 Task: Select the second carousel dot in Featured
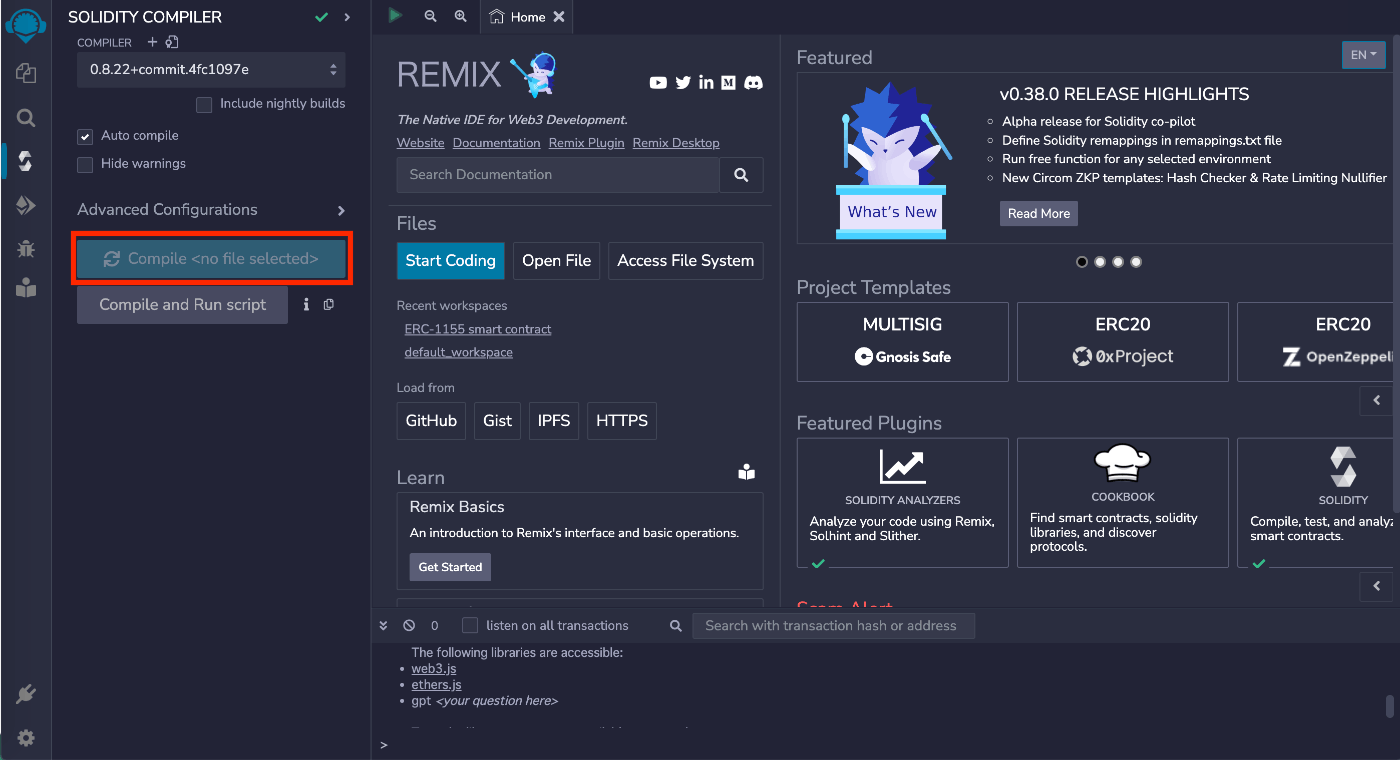[x=1100, y=262]
